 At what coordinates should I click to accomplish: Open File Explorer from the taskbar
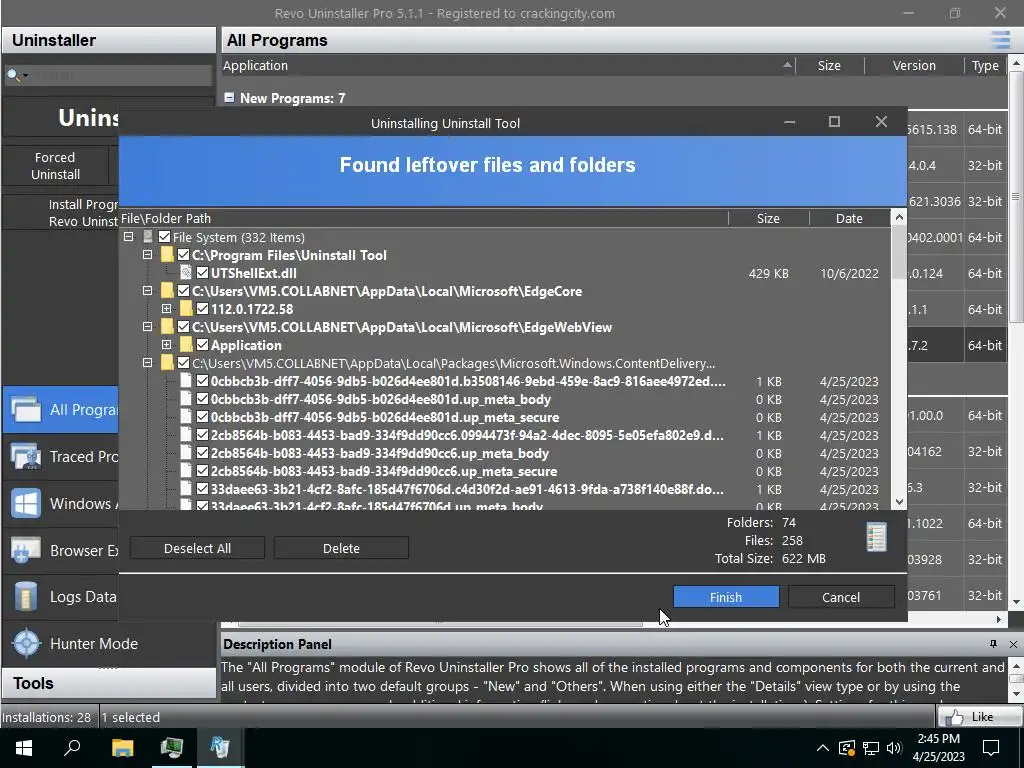(122, 747)
